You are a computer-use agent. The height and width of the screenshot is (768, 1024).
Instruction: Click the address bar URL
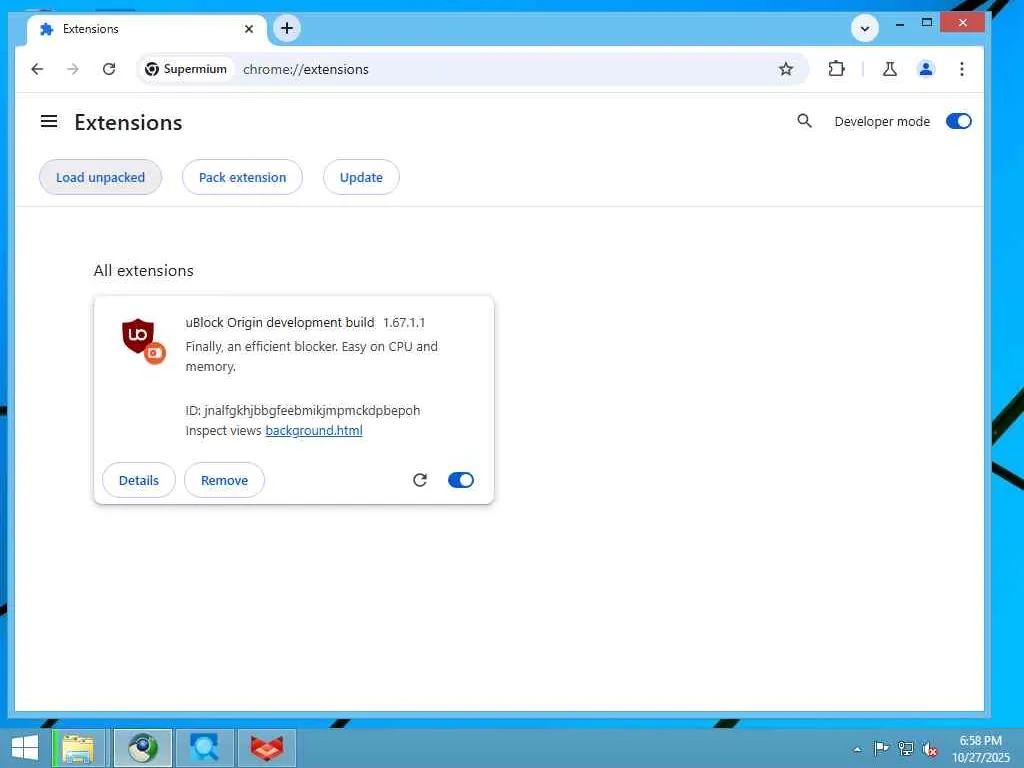pos(306,69)
